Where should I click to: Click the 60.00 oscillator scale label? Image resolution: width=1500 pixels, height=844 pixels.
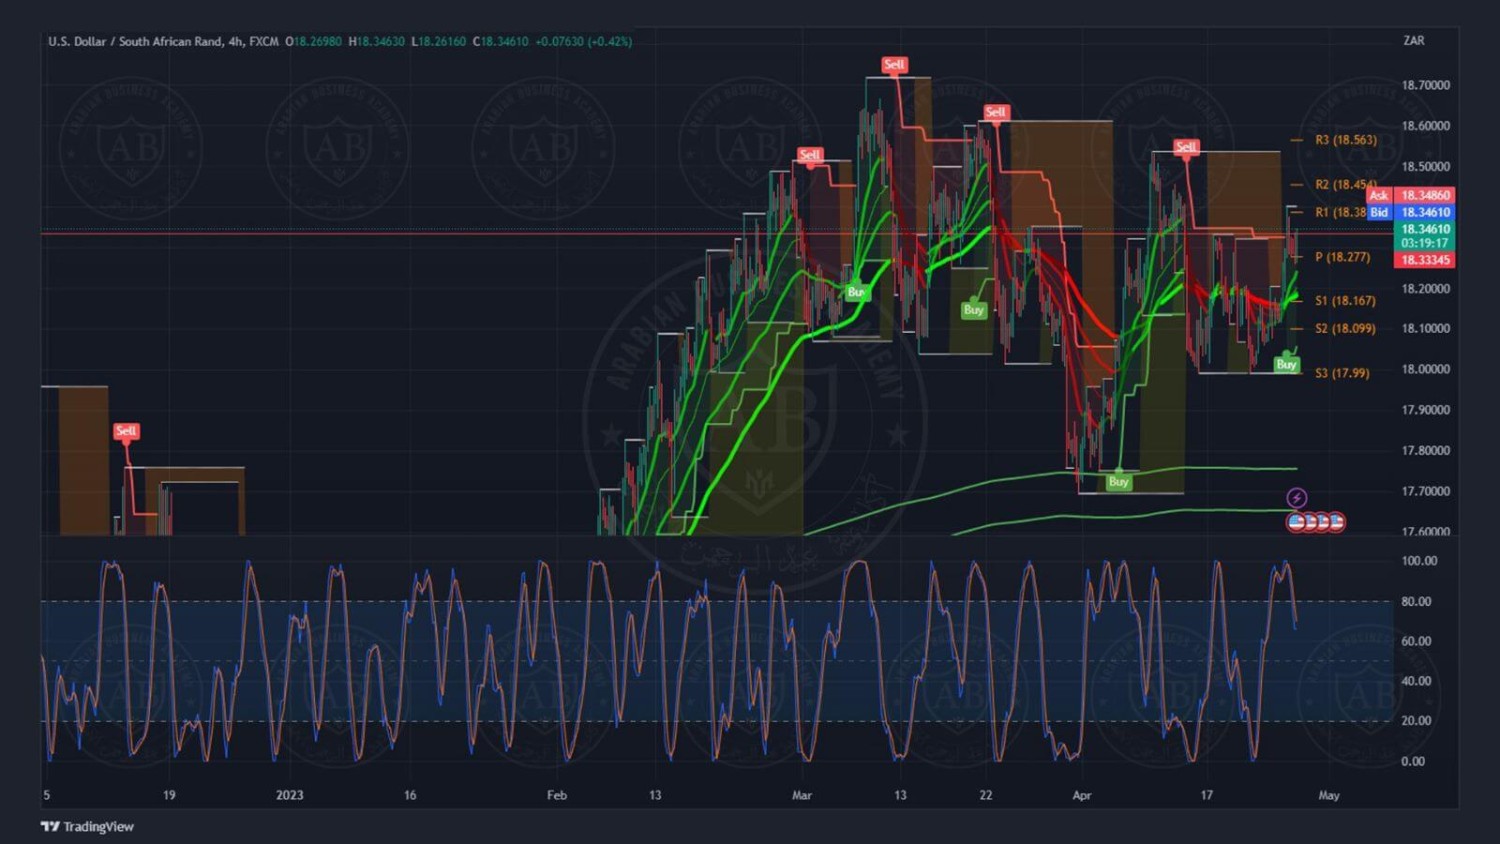(1416, 641)
